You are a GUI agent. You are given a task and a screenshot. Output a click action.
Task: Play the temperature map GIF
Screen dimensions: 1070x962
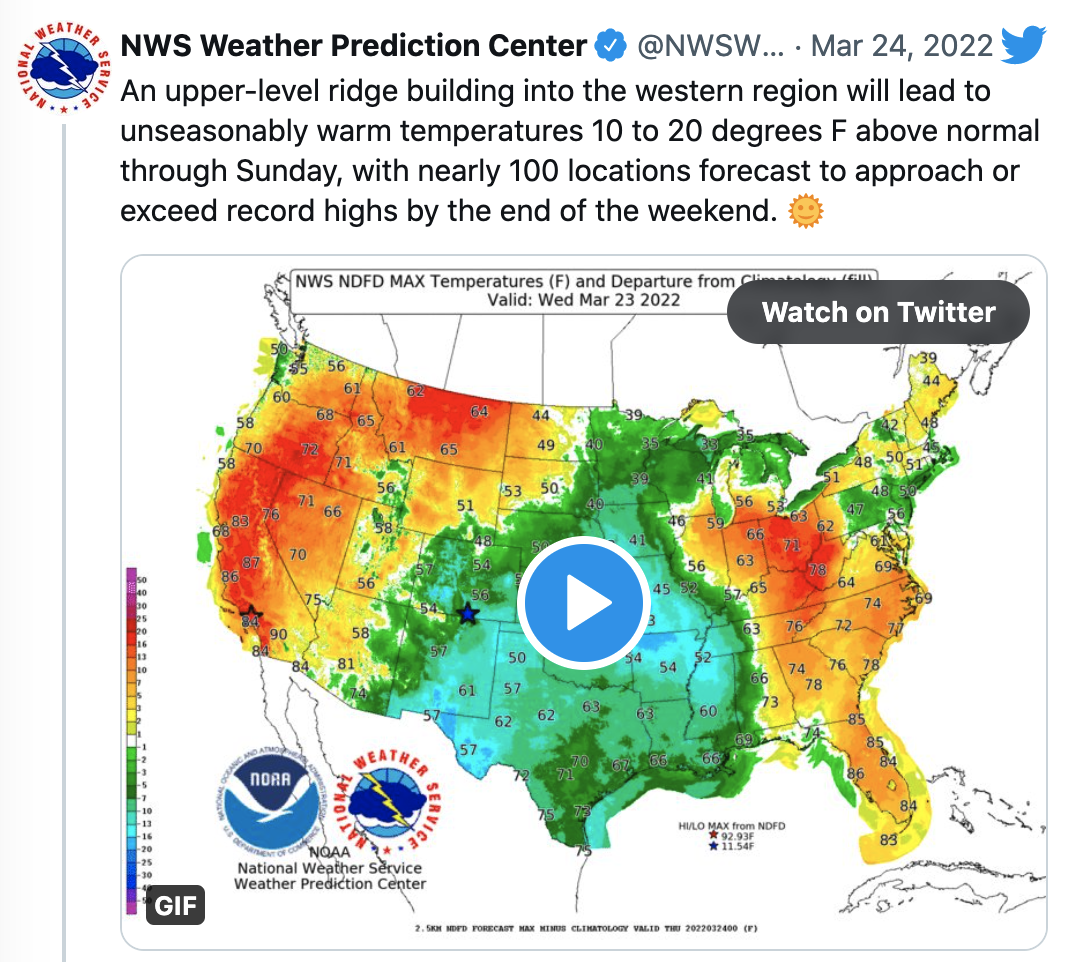click(583, 602)
